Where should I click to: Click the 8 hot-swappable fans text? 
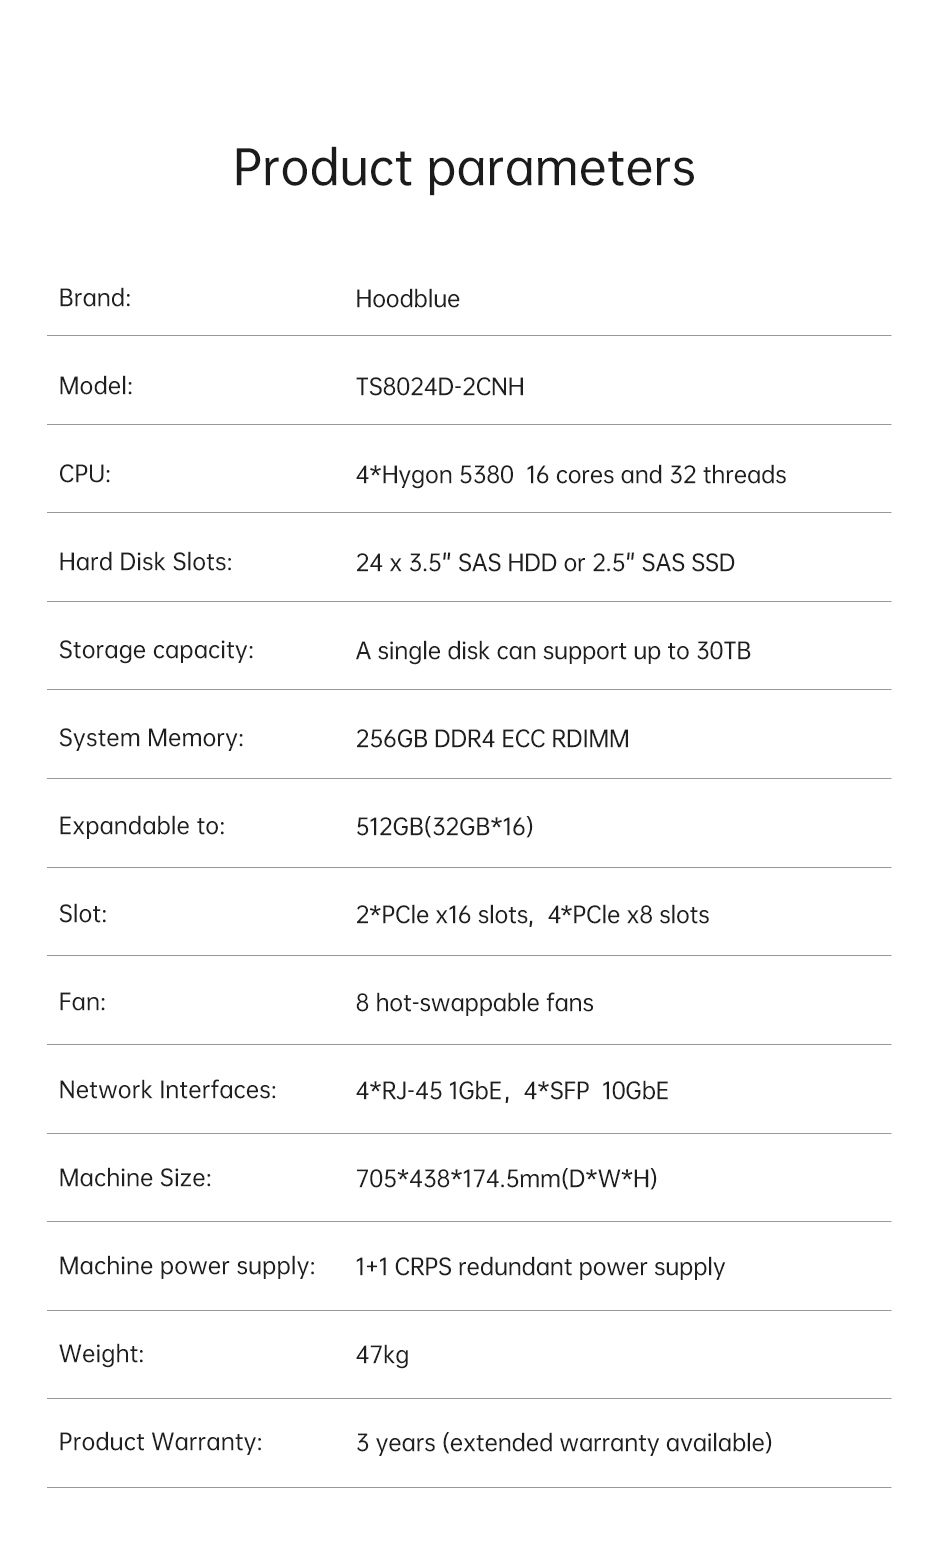pos(474,1003)
